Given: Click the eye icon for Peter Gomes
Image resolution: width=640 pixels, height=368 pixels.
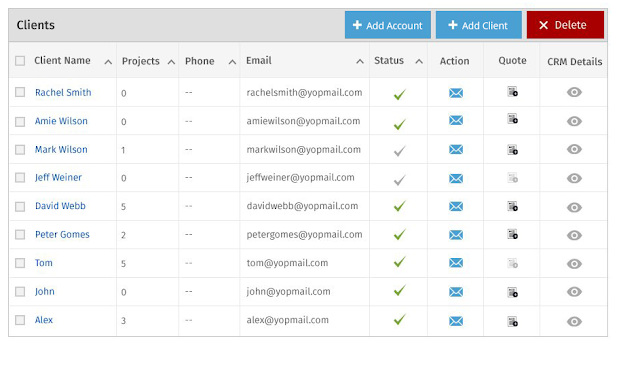Looking at the screenshot, I should [x=574, y=235].
